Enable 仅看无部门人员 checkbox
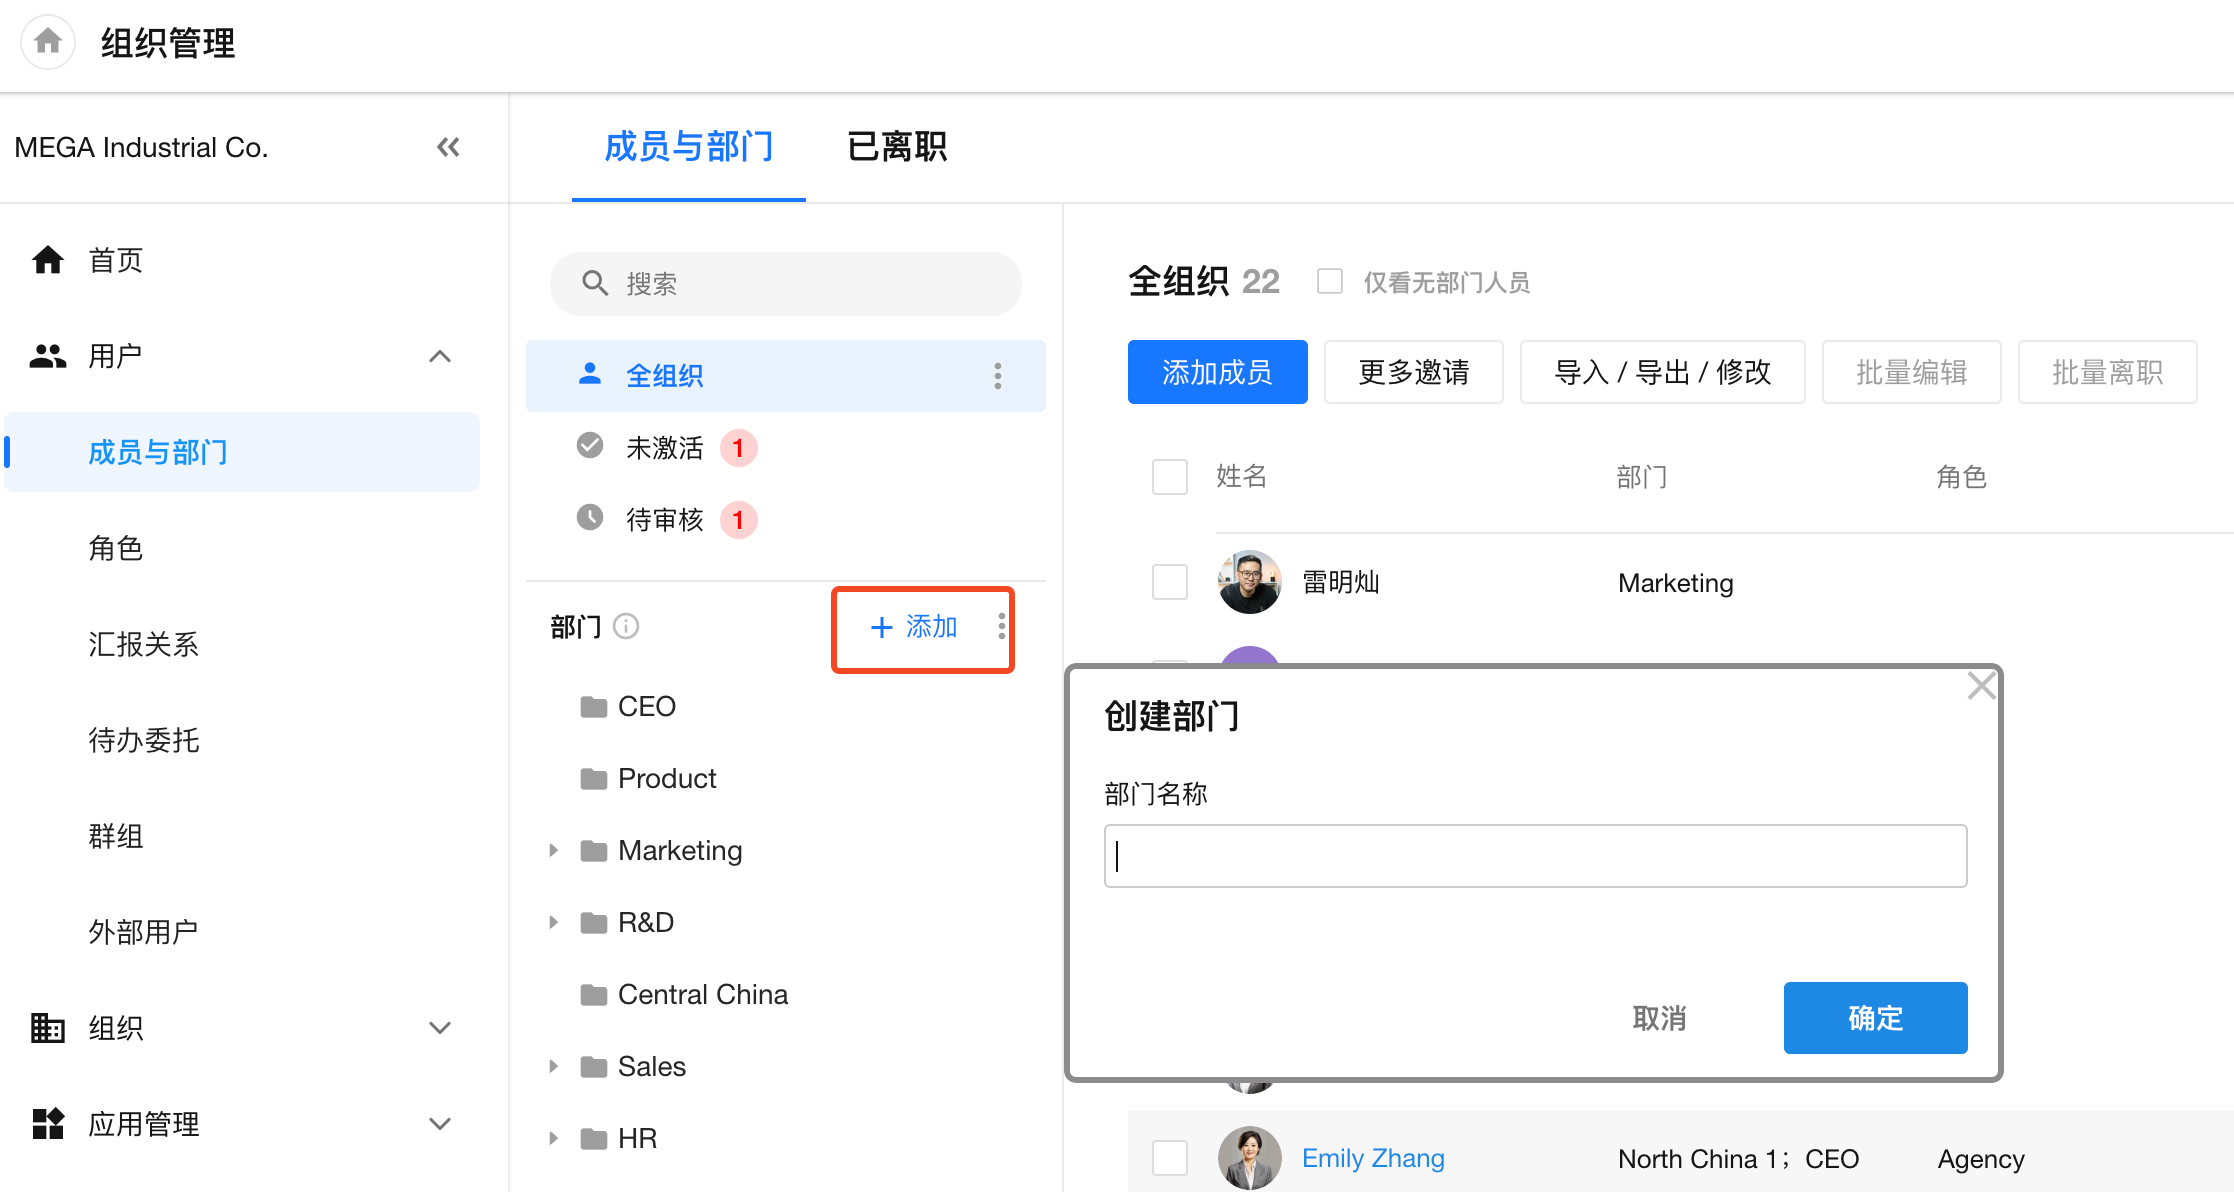Viewport: 2234px width, 1192px height. point(1330,282)
